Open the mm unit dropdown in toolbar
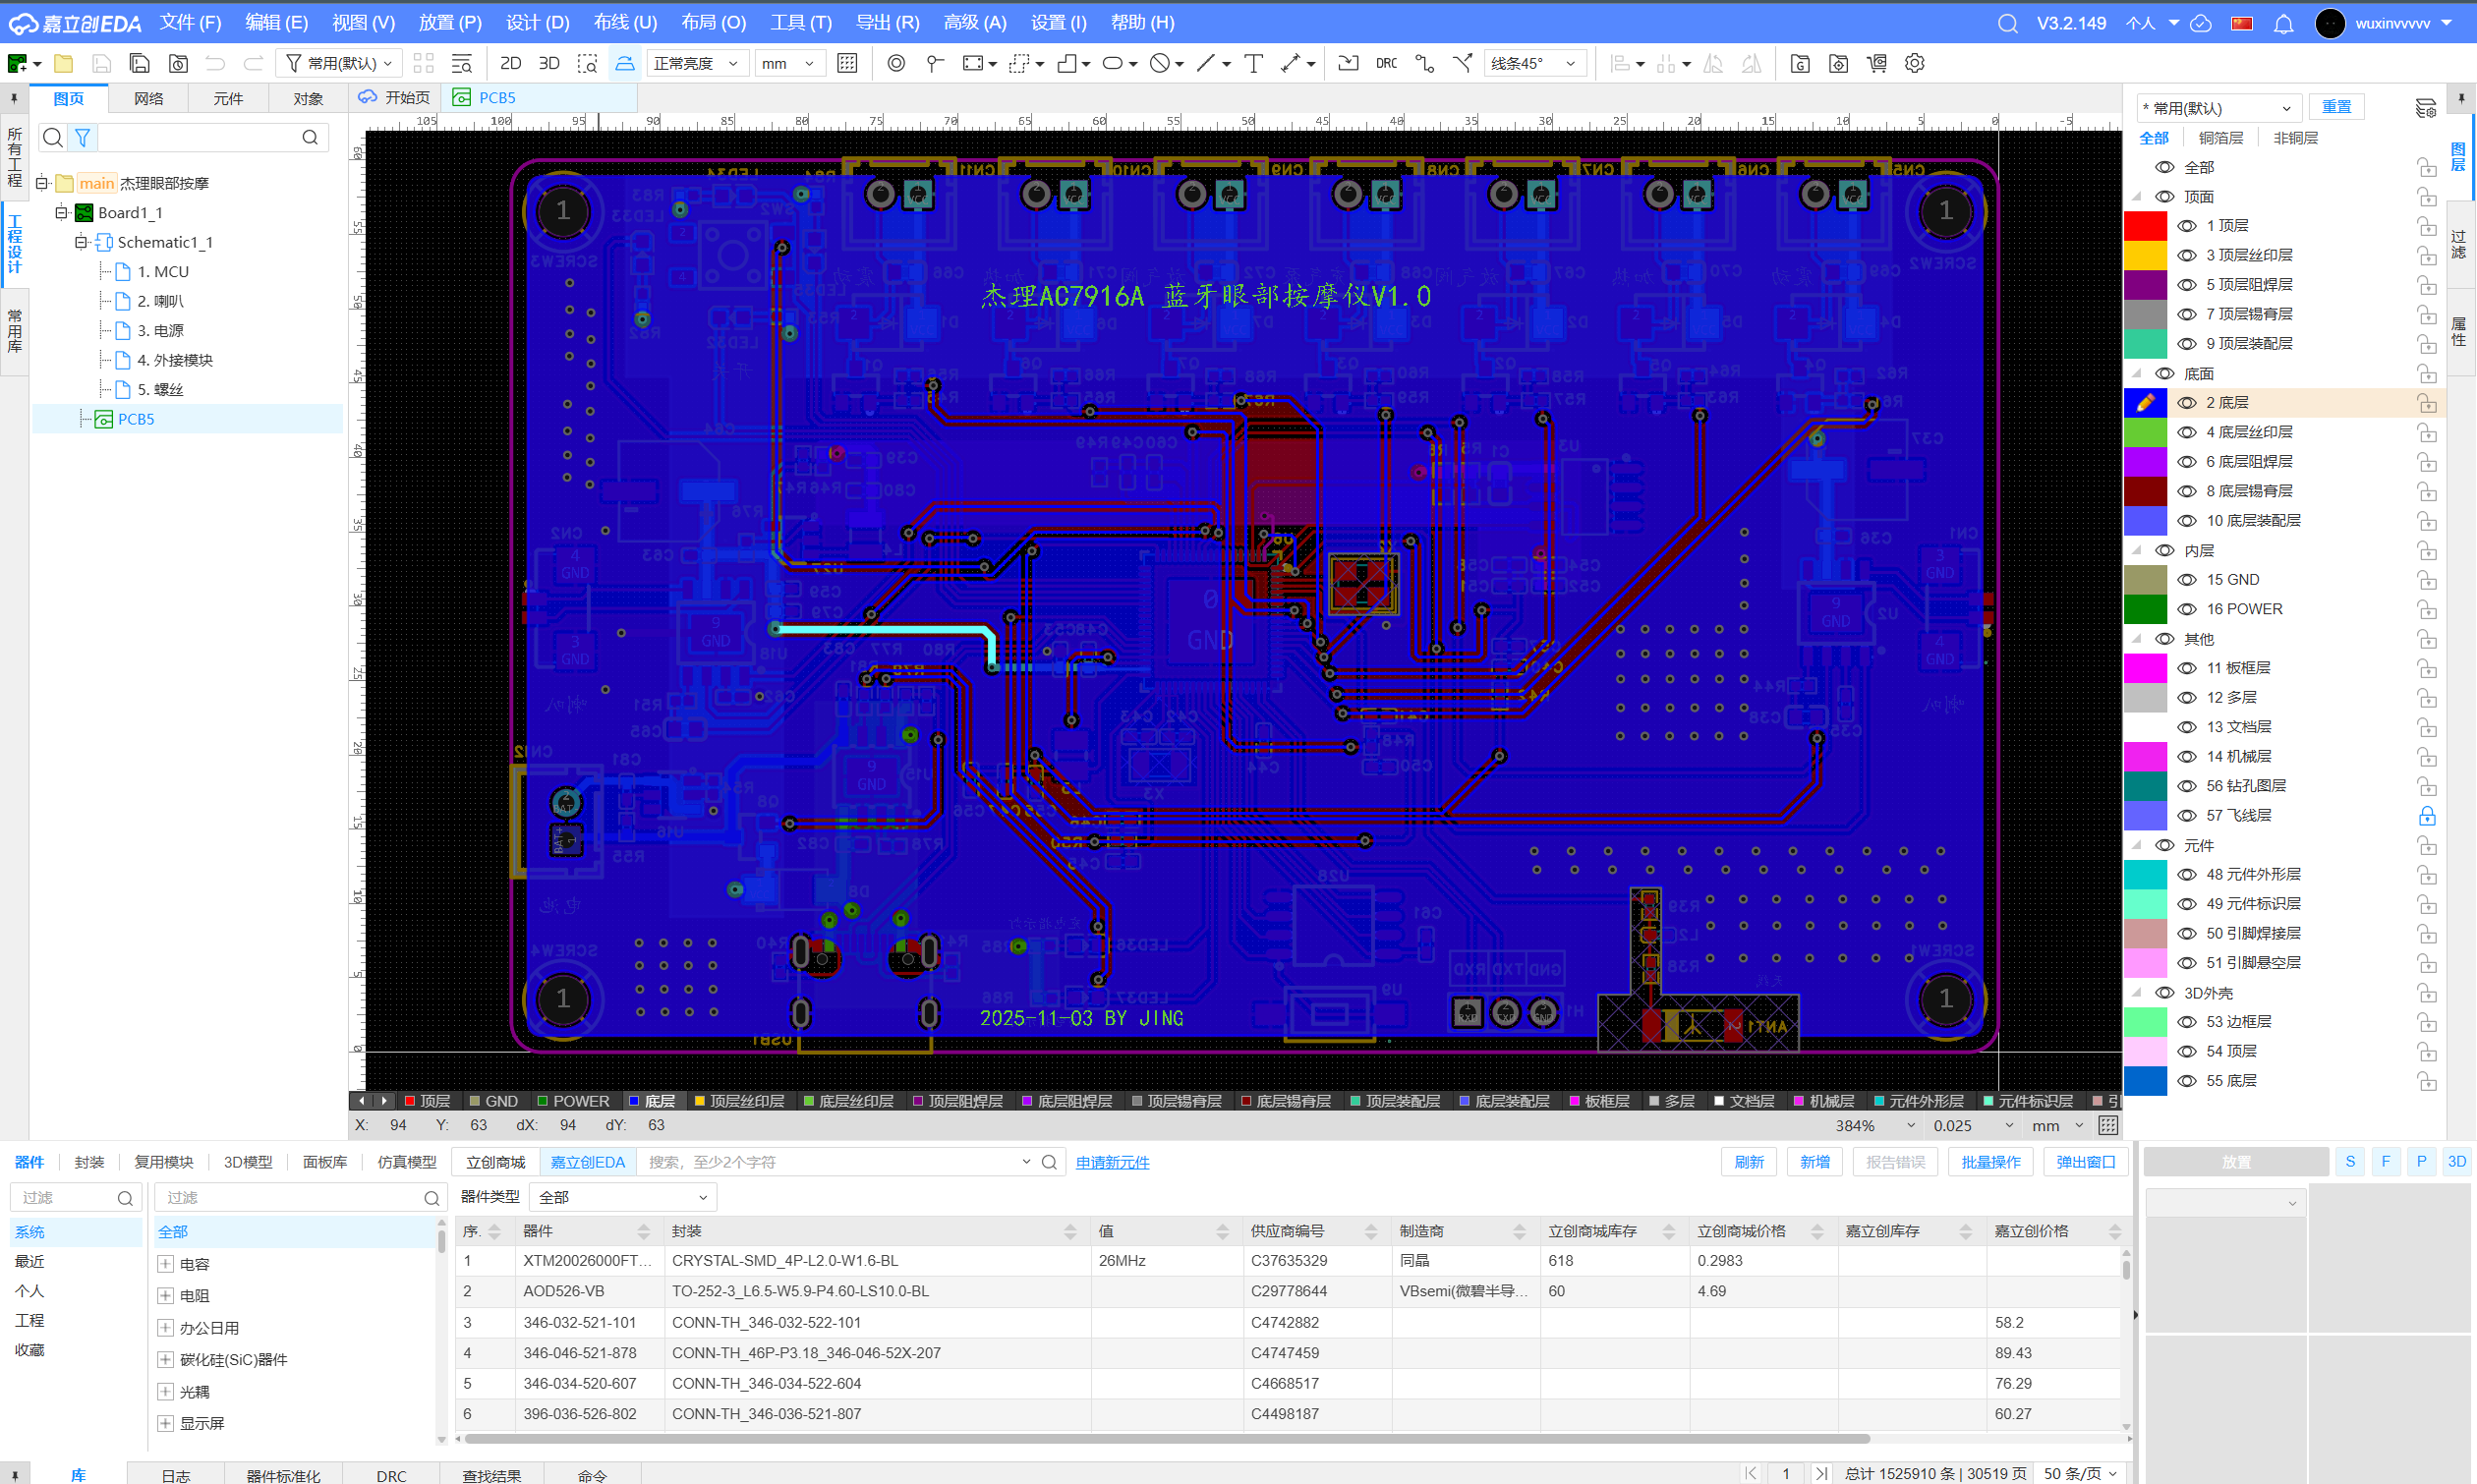Screen dimensions: 2477x1484 [x=790, y=63]
